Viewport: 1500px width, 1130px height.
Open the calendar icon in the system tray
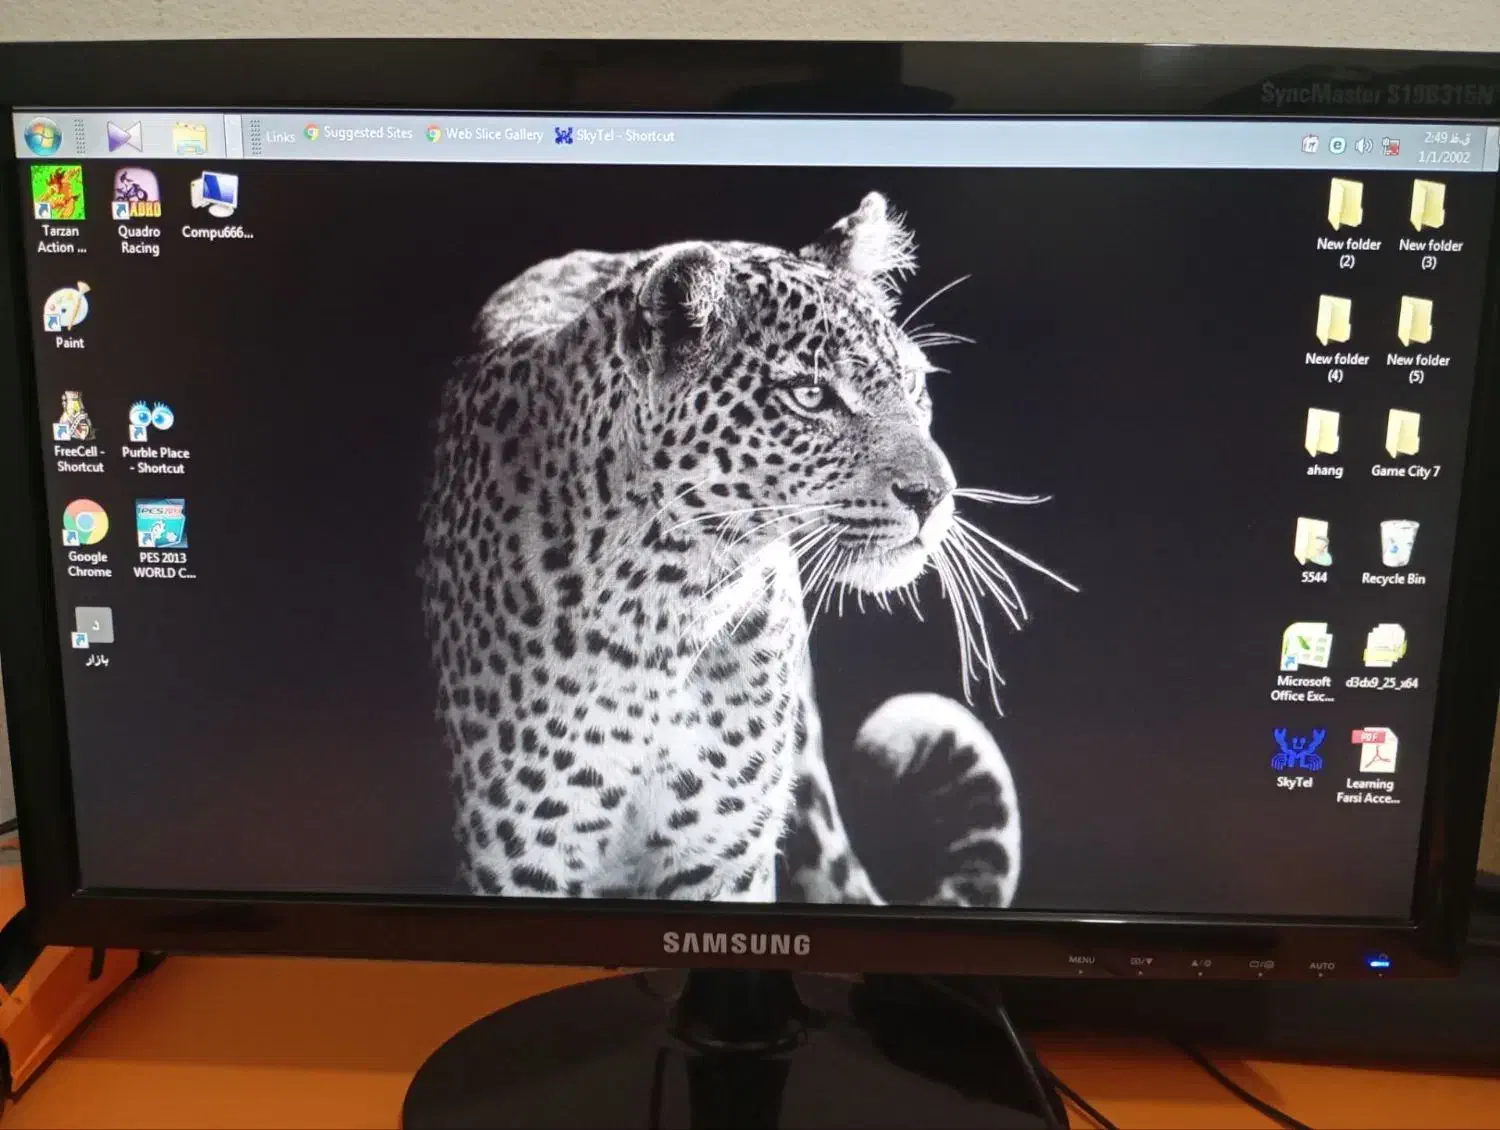click(x=1309, y=144)
